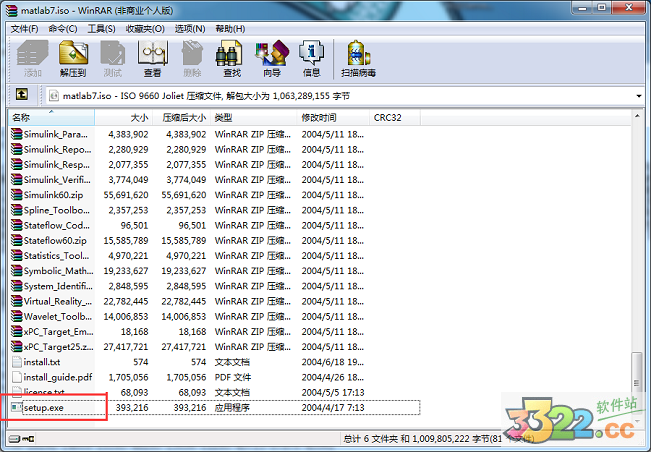Open the Help (帮助) menu
Screen dimensions: 651x452
click(x=230, y=29)
